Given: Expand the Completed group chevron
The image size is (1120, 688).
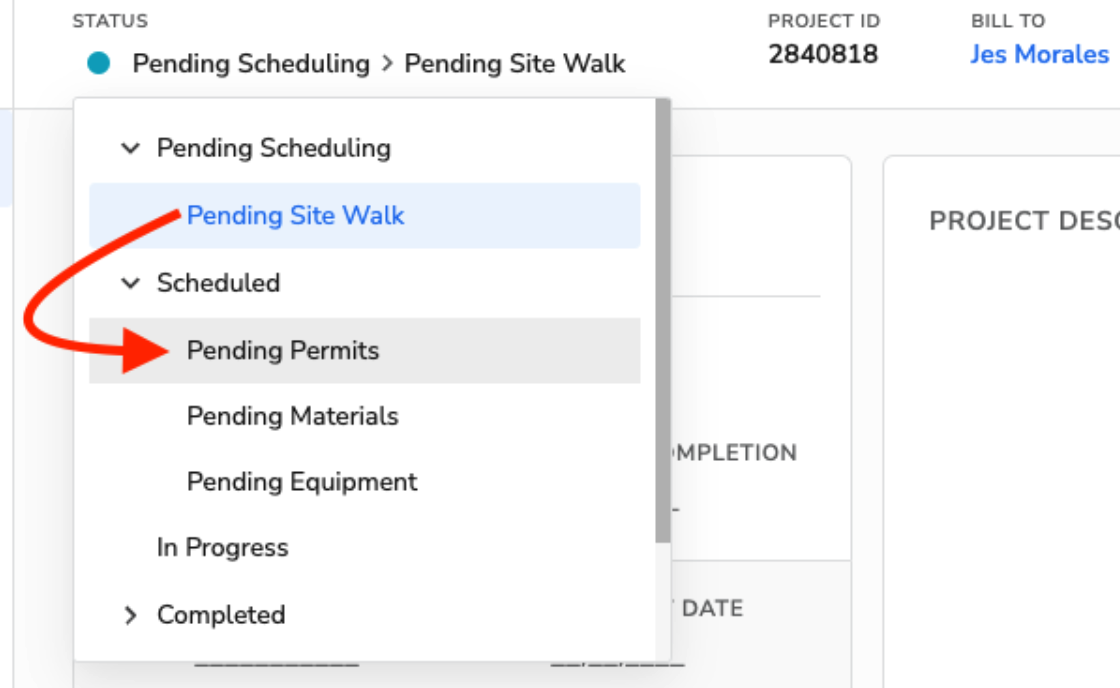Looking at the screenshot, I should [x=130, y=615].
